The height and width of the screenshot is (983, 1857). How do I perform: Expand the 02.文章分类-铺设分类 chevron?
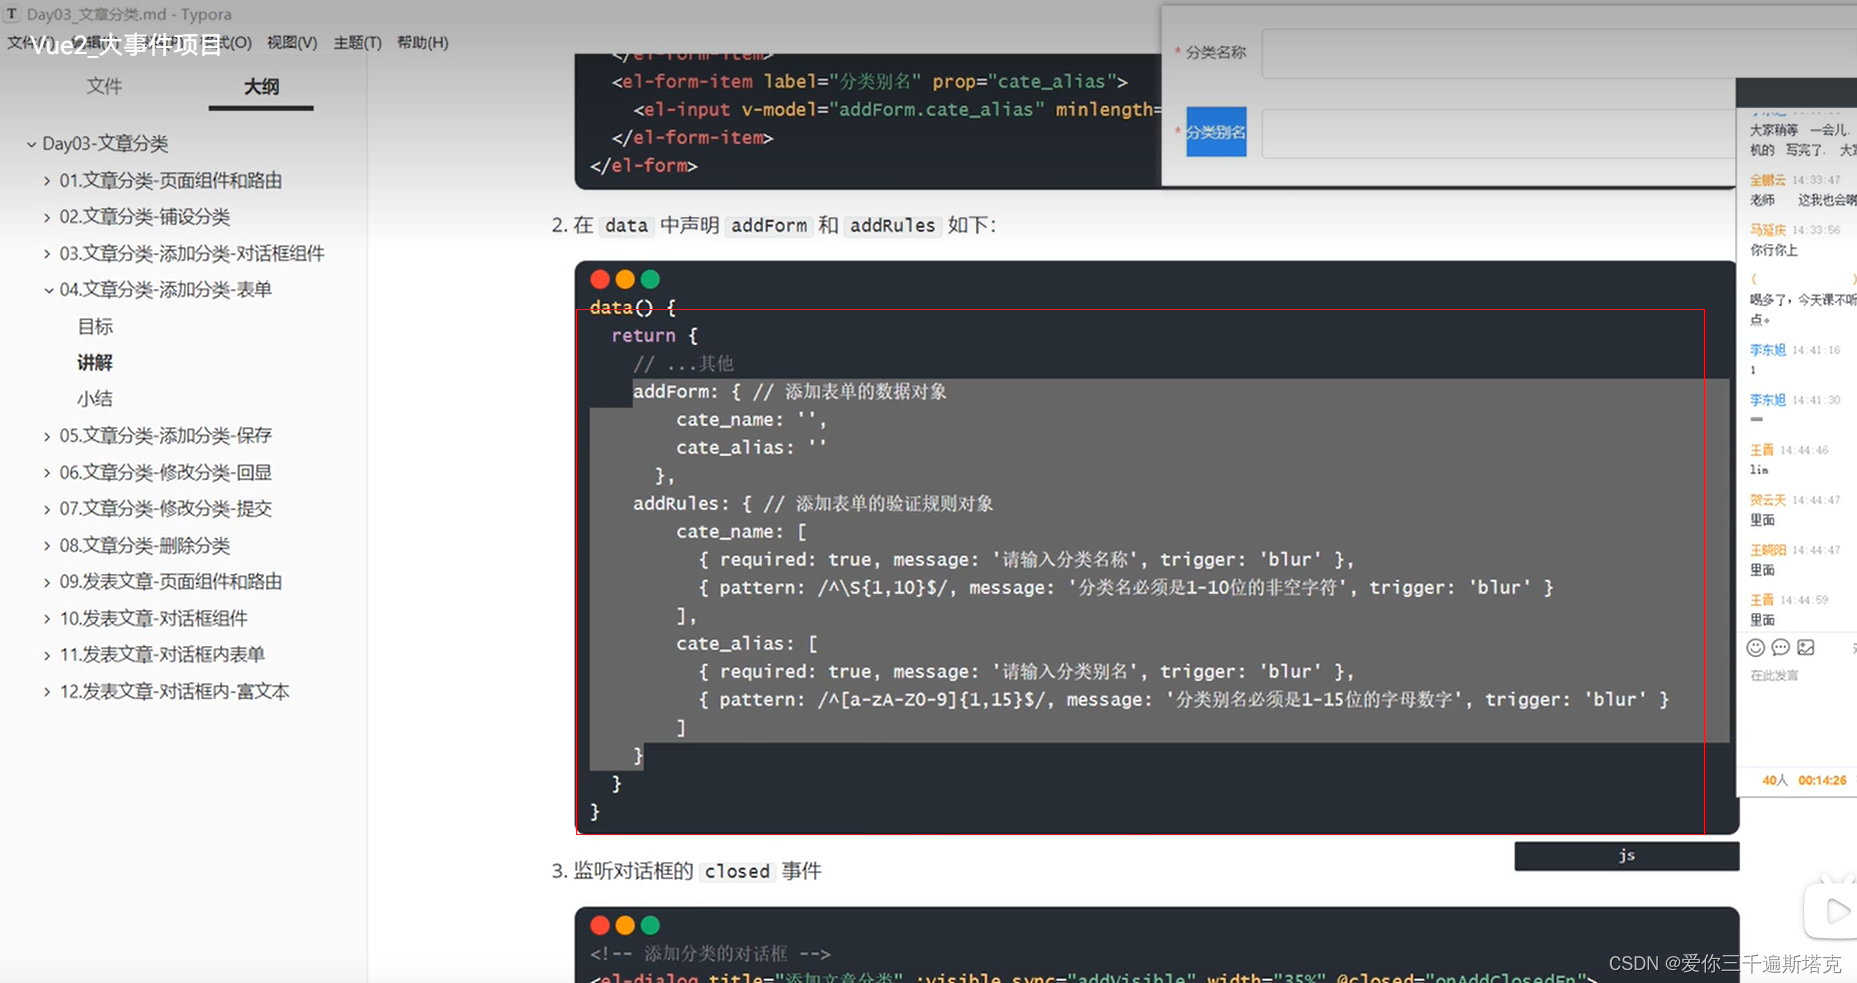point(47,217)
